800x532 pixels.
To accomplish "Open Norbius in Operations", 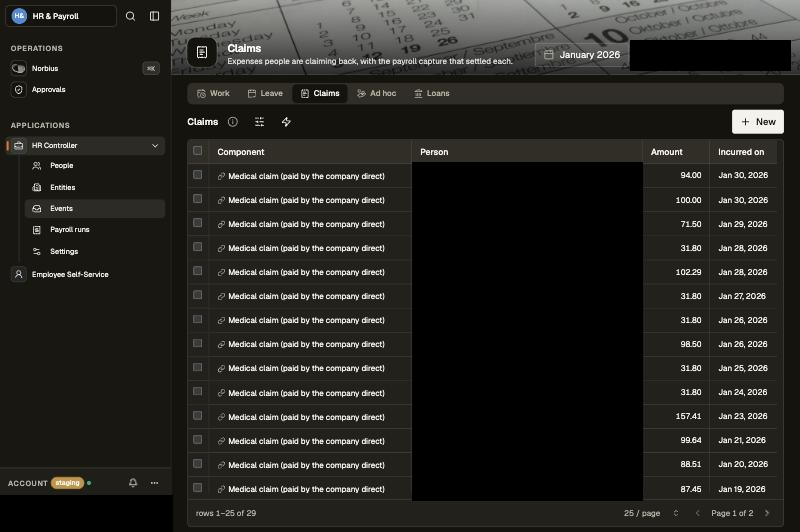I will pos(45,68).
